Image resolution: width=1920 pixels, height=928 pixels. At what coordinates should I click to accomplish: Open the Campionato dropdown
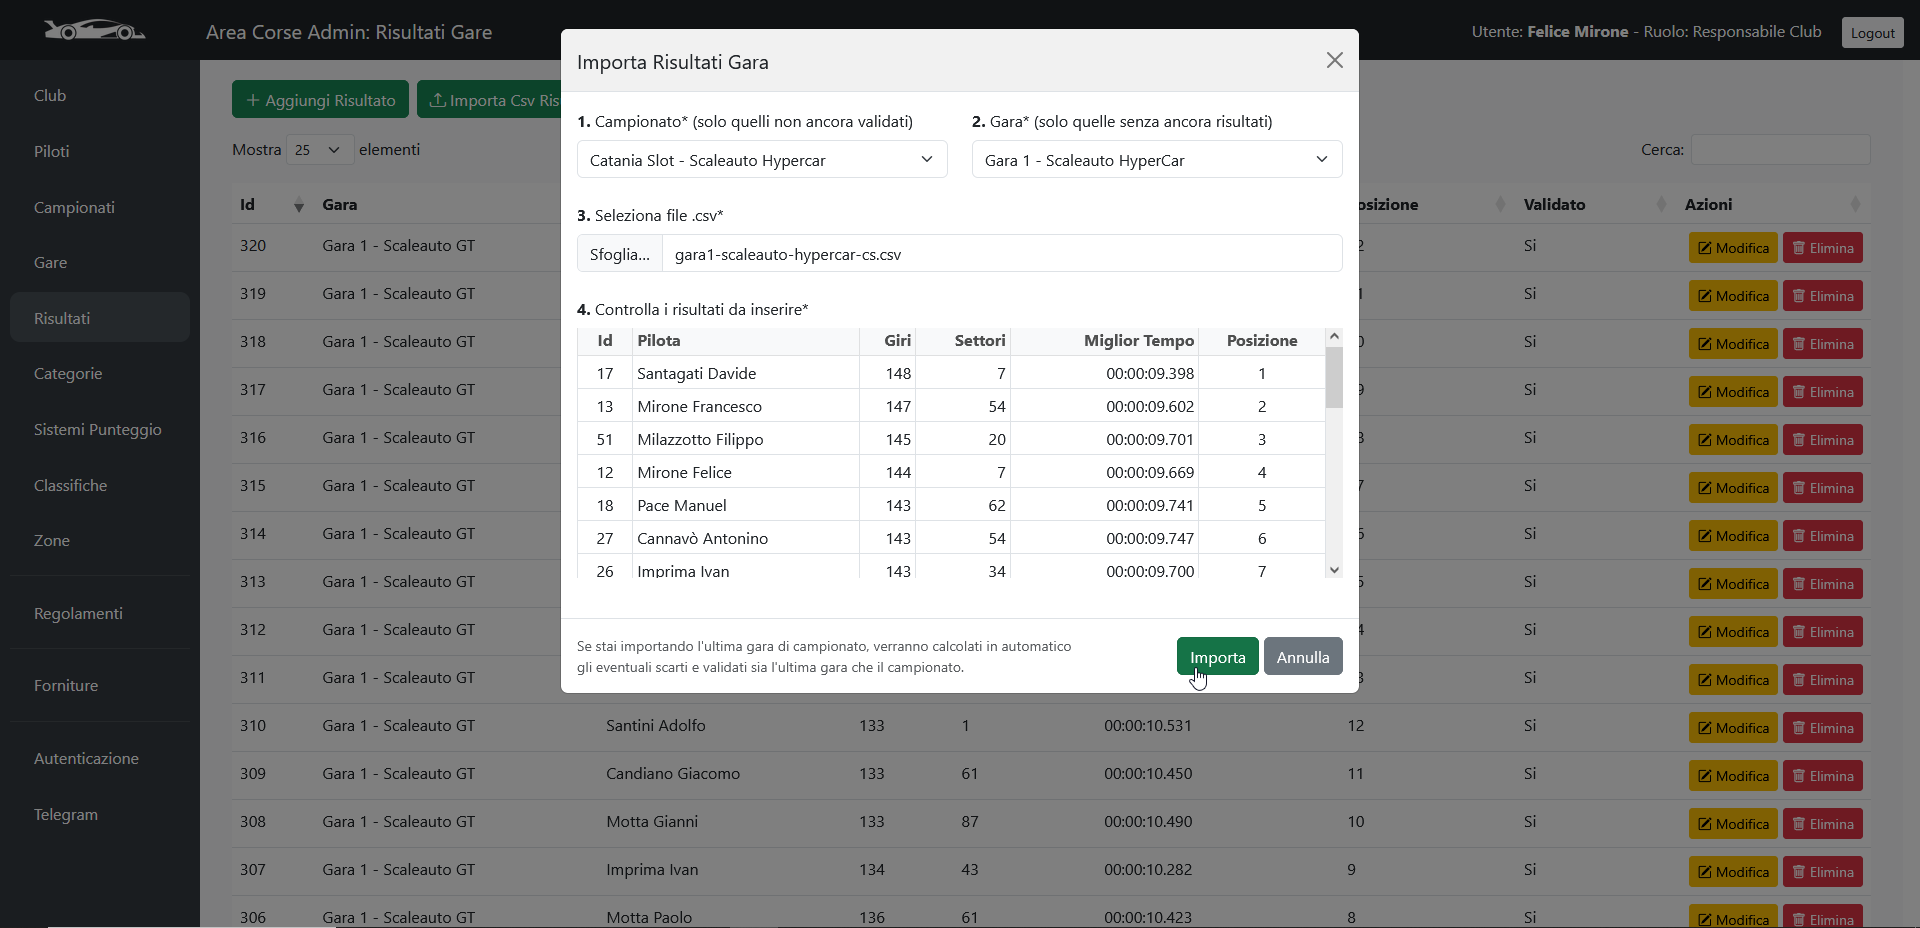(x=761, y=160)
